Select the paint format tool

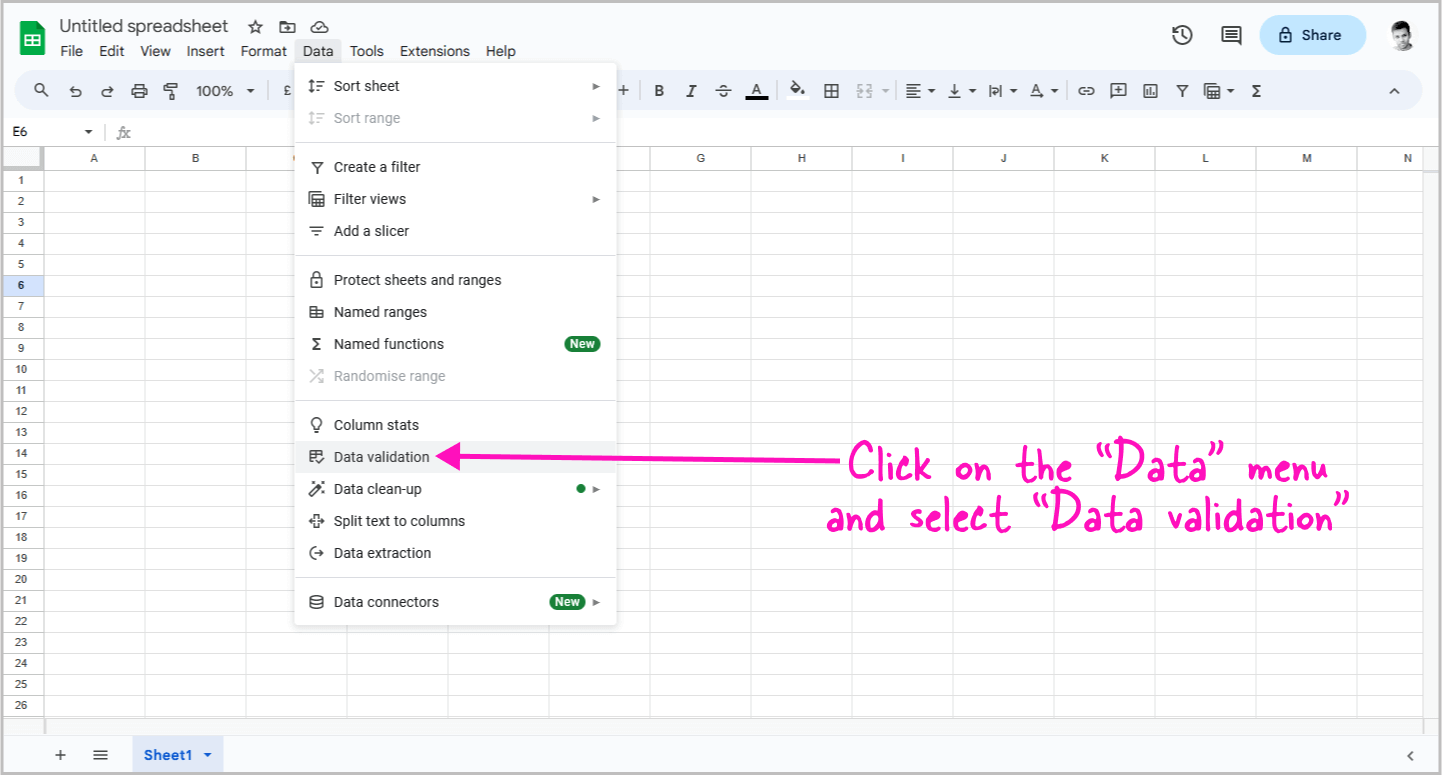pos(171,90)
